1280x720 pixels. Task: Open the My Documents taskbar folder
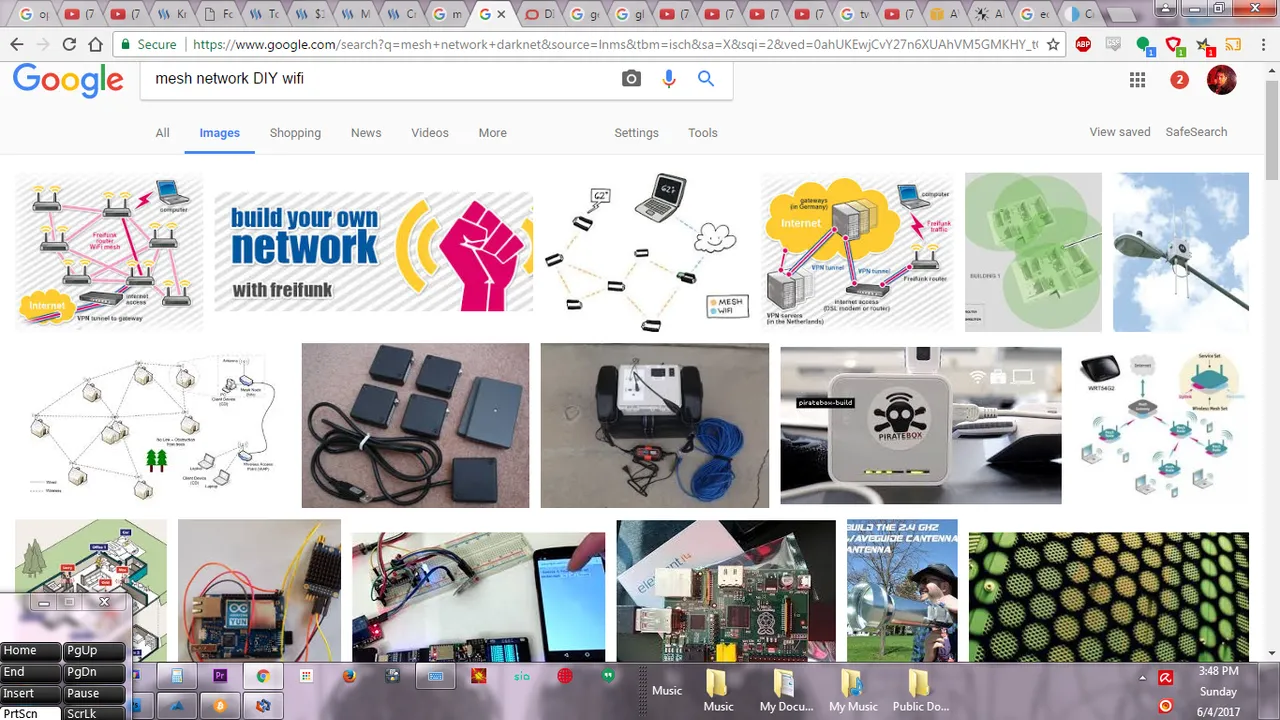coord(786,690)
